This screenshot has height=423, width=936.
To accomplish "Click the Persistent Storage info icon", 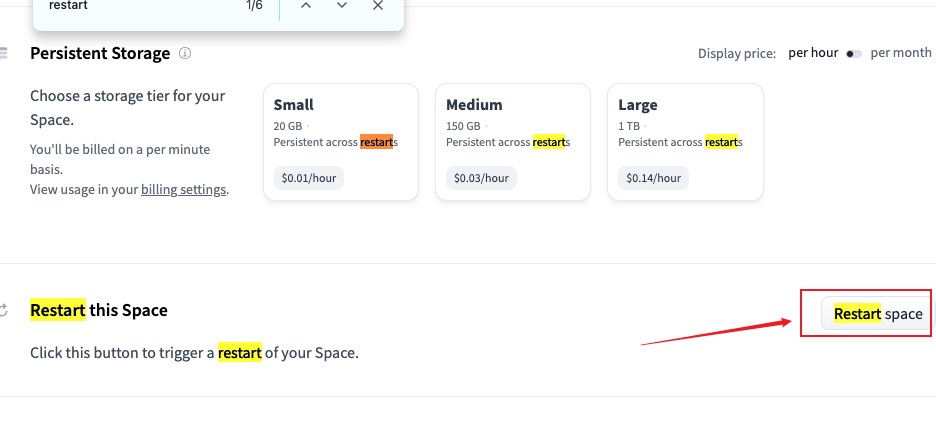I will [185, 54].
